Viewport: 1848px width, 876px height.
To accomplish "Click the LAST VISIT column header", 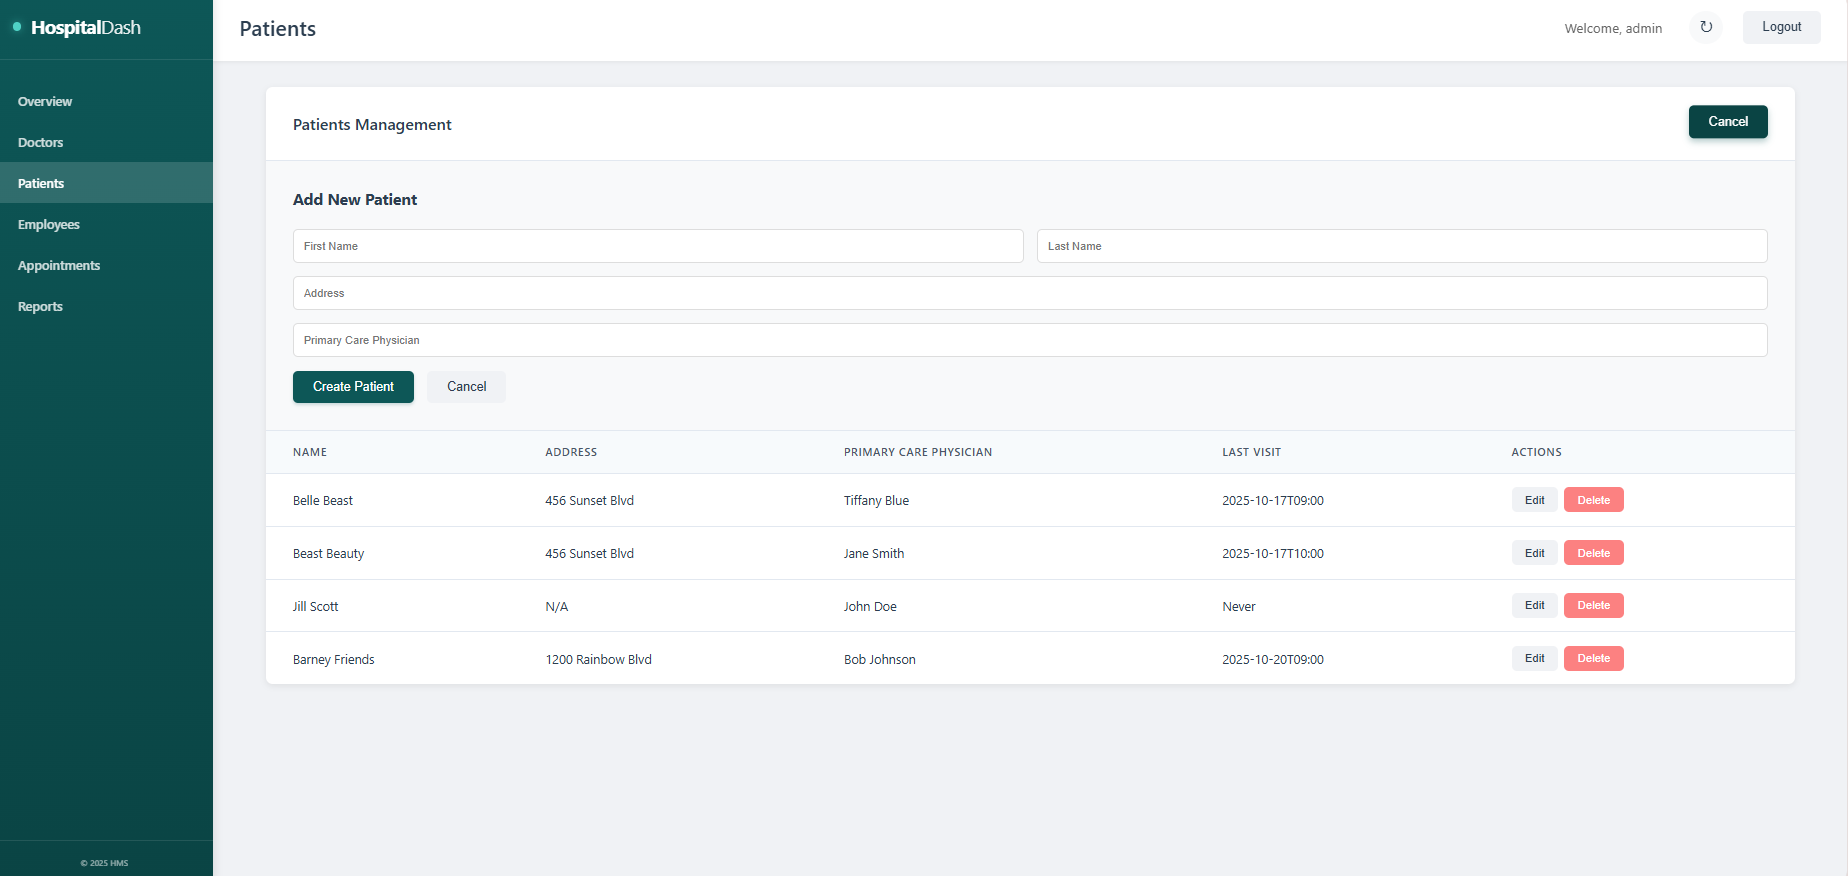I will pyautogui.click(x=1251, y=452).
